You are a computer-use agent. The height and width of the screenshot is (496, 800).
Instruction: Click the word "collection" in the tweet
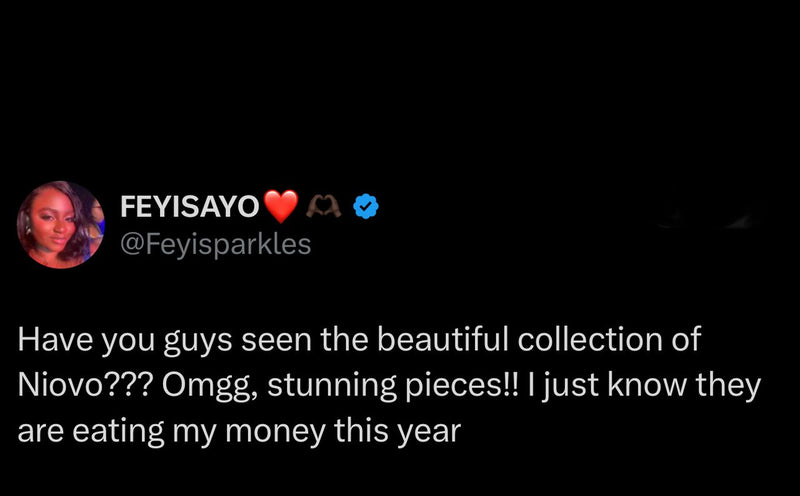tap(591, 339)
